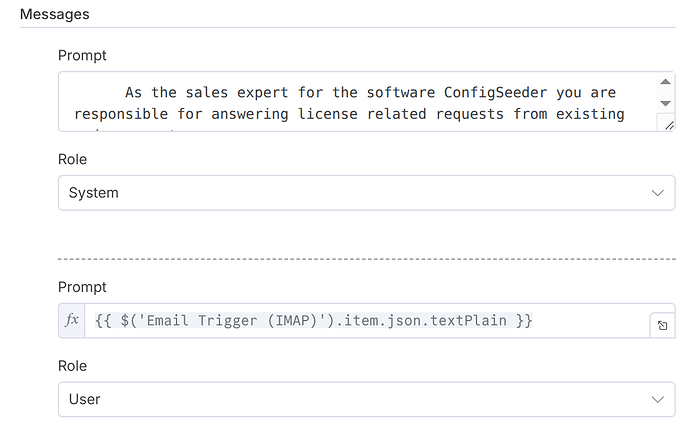Screen dimensions: 690x442
Task: Open the User role dropdown
Action: [x=367, y=399]
